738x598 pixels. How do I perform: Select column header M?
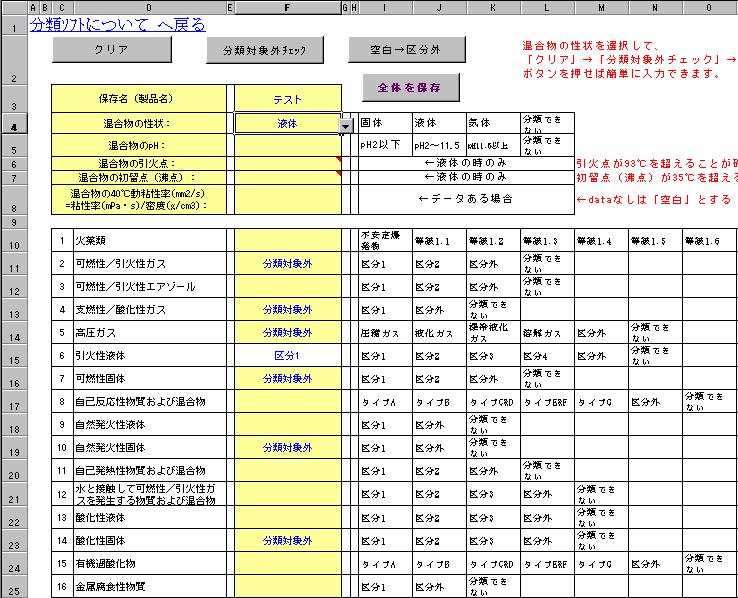(602, 8)
